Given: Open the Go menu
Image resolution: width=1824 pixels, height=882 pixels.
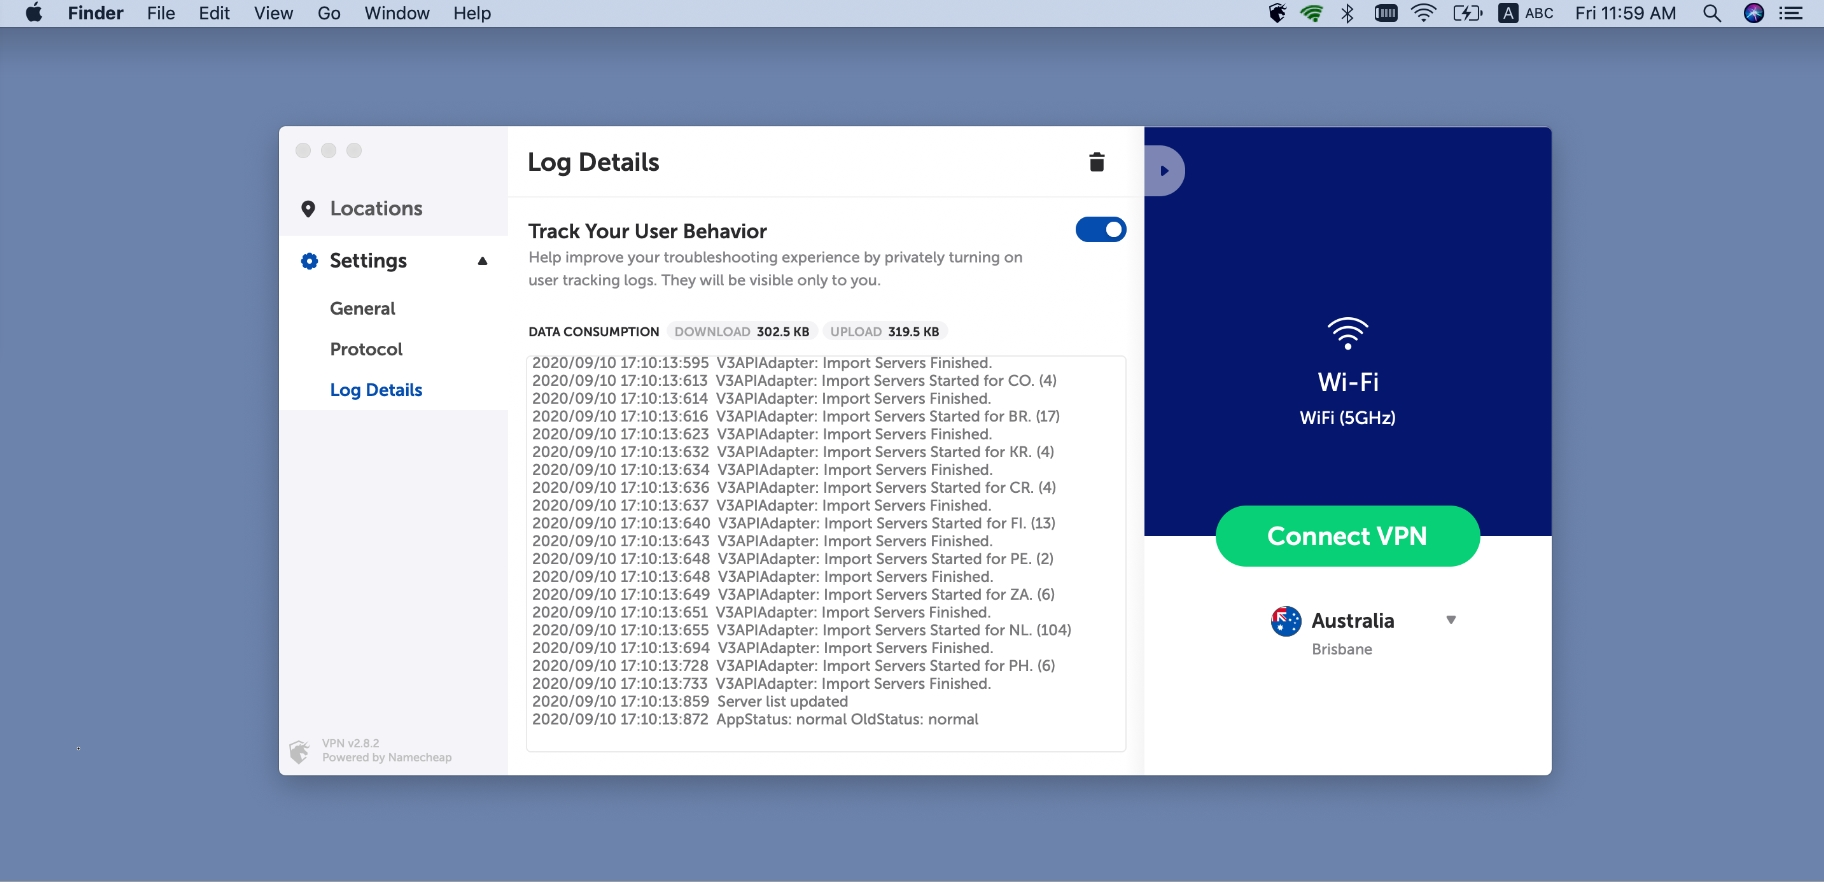Looking at the screenshot, I should [x=329, y=13].
